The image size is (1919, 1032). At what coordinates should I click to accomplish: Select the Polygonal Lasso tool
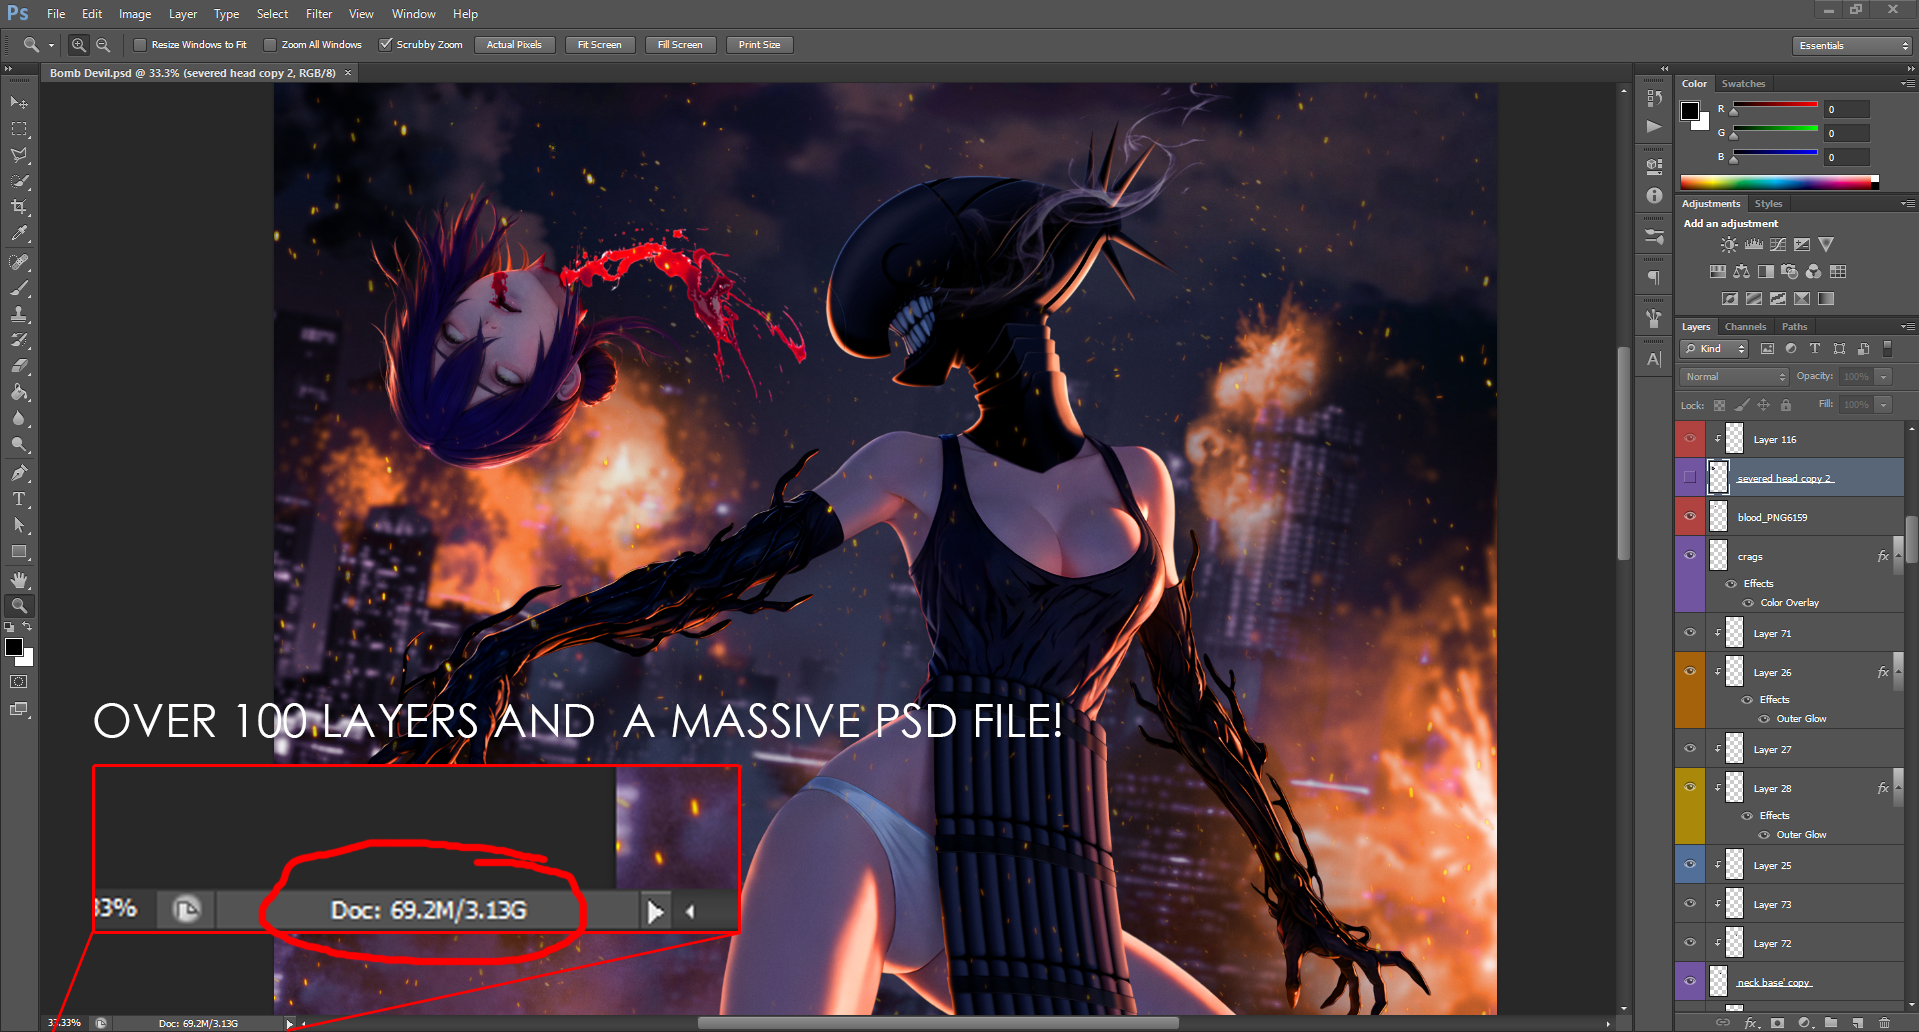tap(19, 155)
